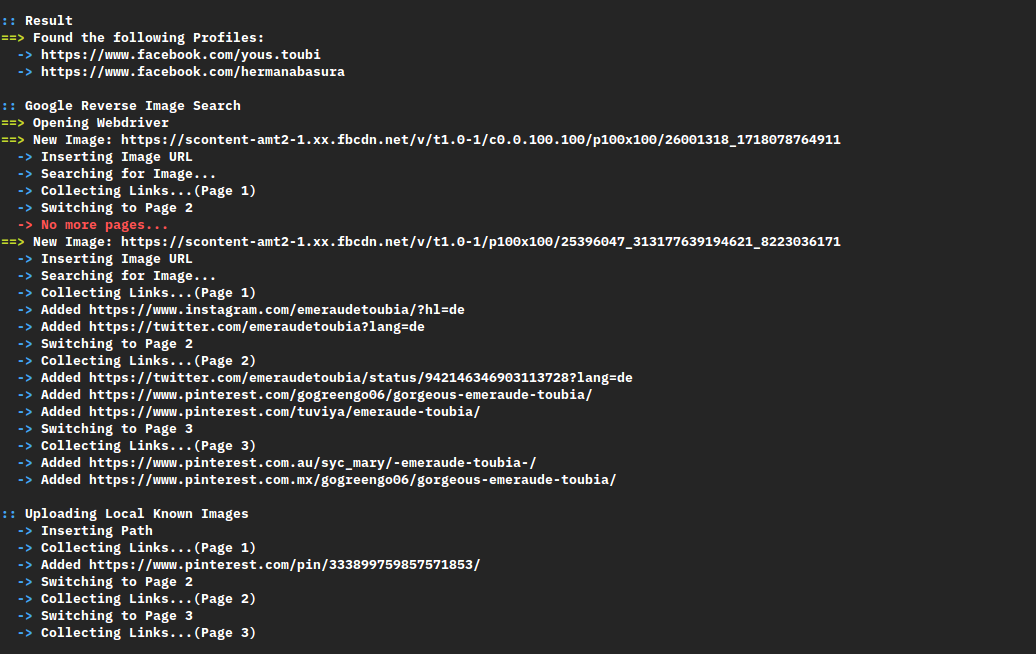
Task: Click the final "Collecting Links...(Page 3)" line
Action: click(x=148, y=633)
